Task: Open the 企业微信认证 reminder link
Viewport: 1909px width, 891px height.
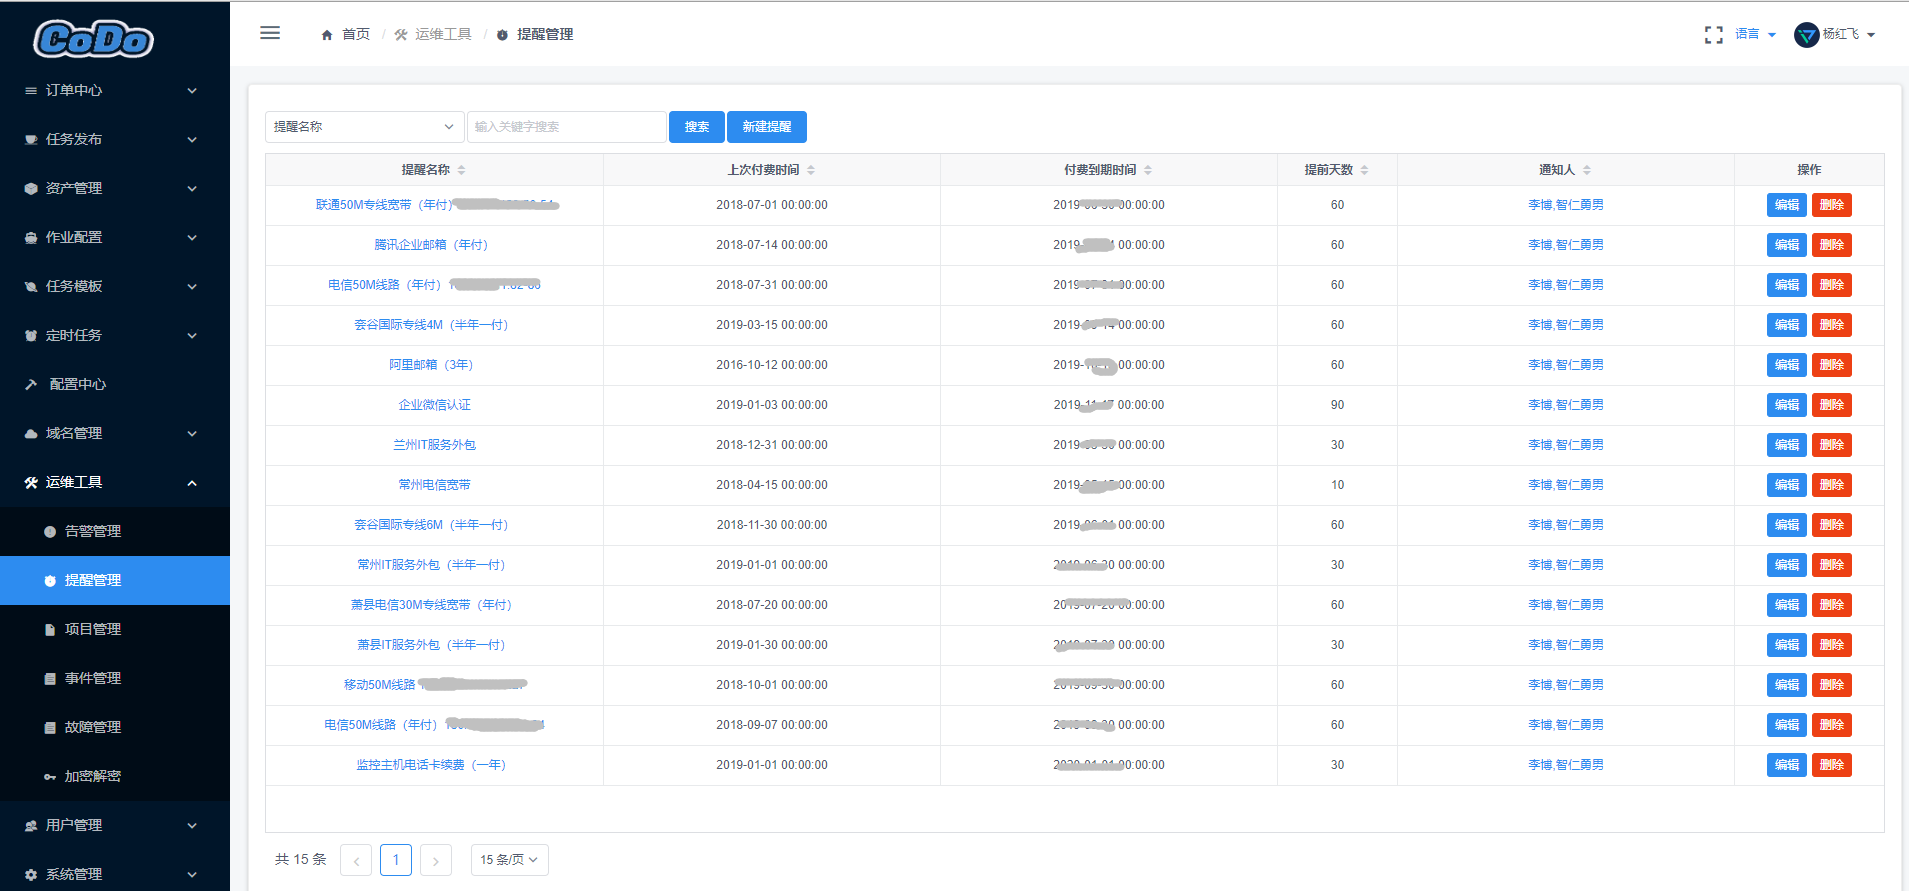Action: 434,405
